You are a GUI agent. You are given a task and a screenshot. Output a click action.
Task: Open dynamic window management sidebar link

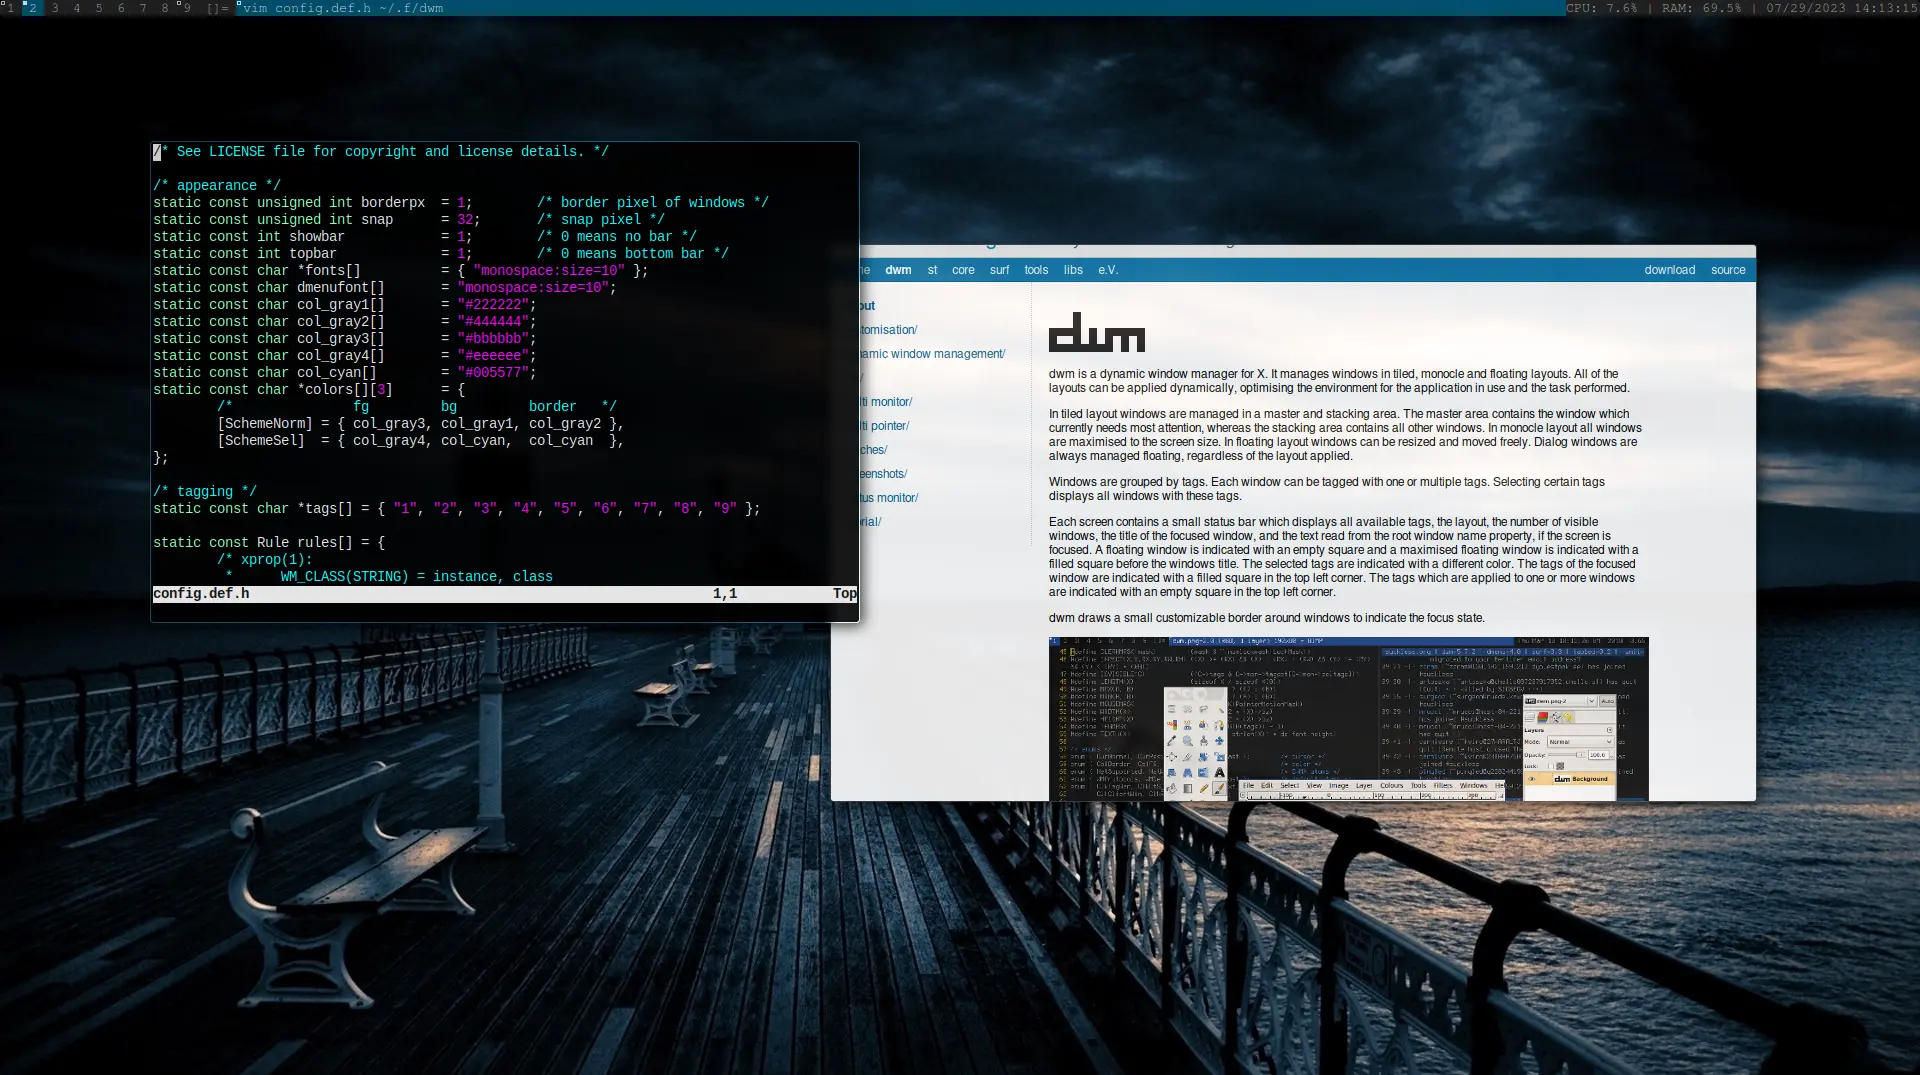[x=933, y=354]
